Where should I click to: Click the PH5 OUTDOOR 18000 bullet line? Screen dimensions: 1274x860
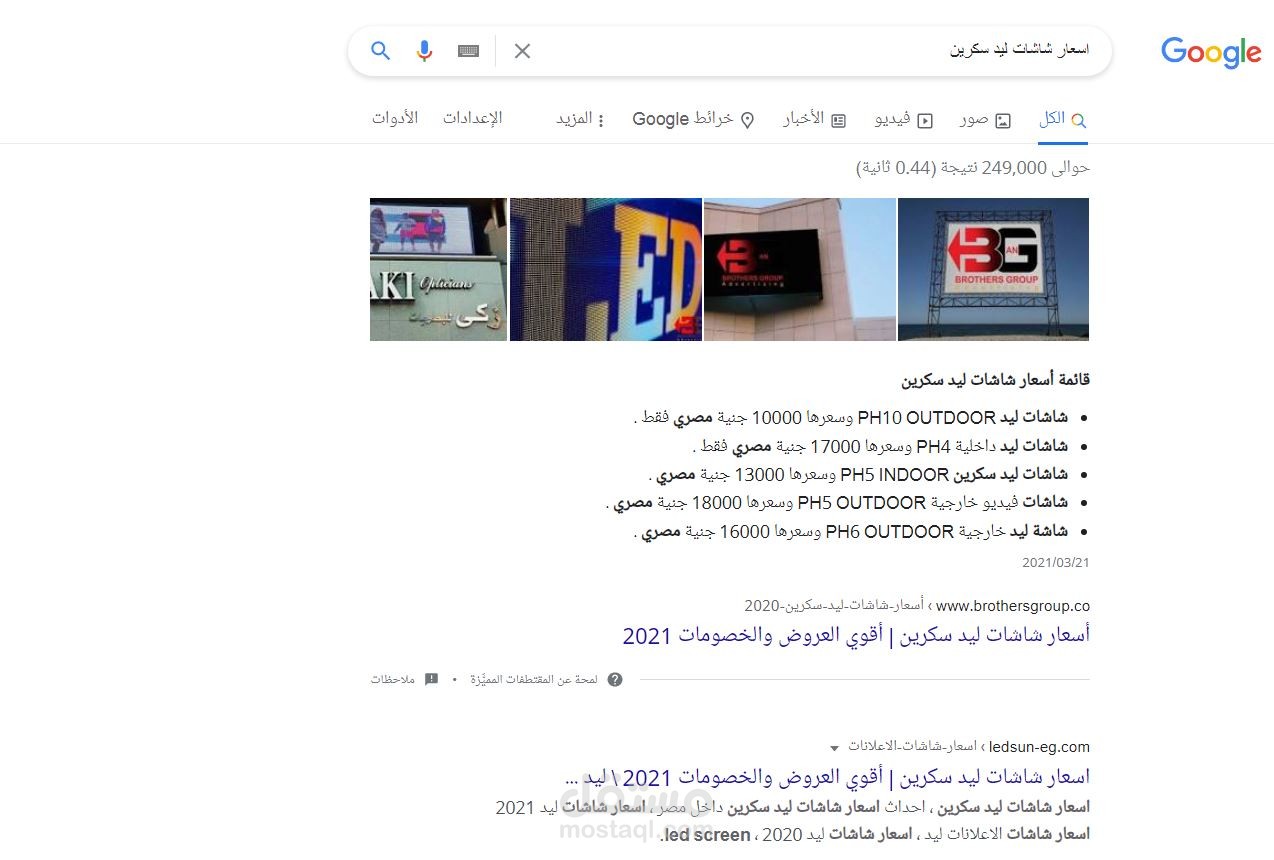pyautogui.click(x=837, y=503)
